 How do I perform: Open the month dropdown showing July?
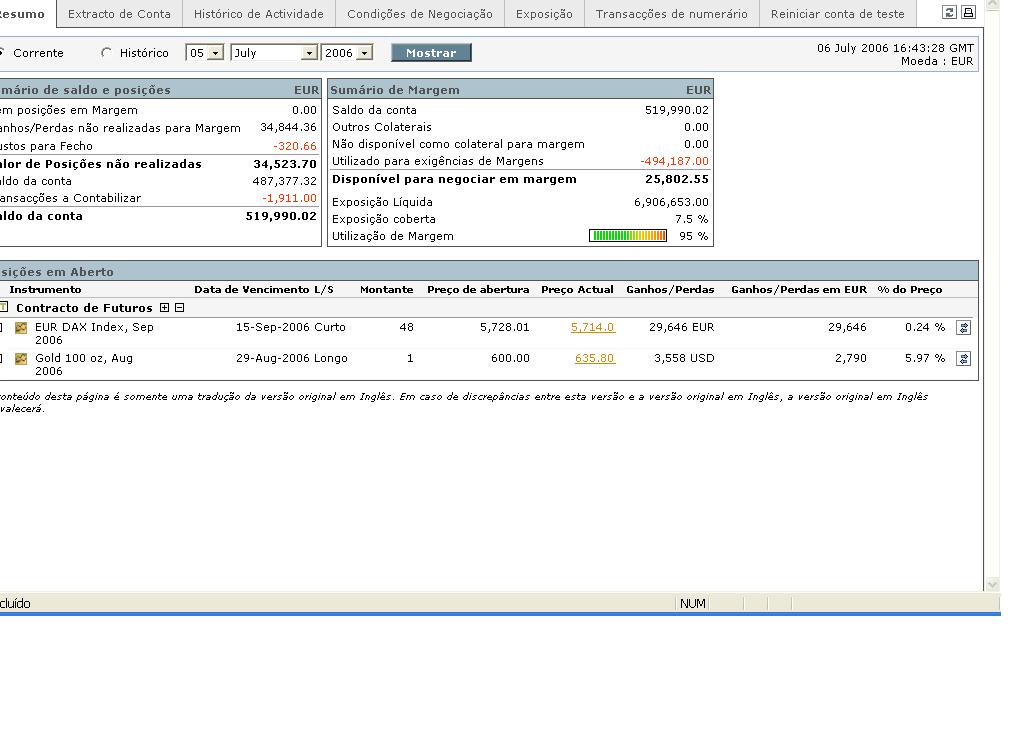(309, 53)
